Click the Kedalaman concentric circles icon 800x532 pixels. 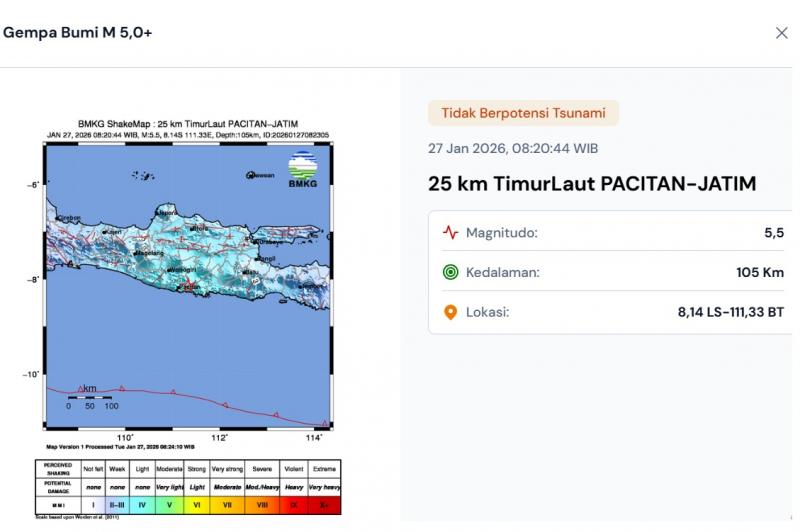click(x=450, y=272)
